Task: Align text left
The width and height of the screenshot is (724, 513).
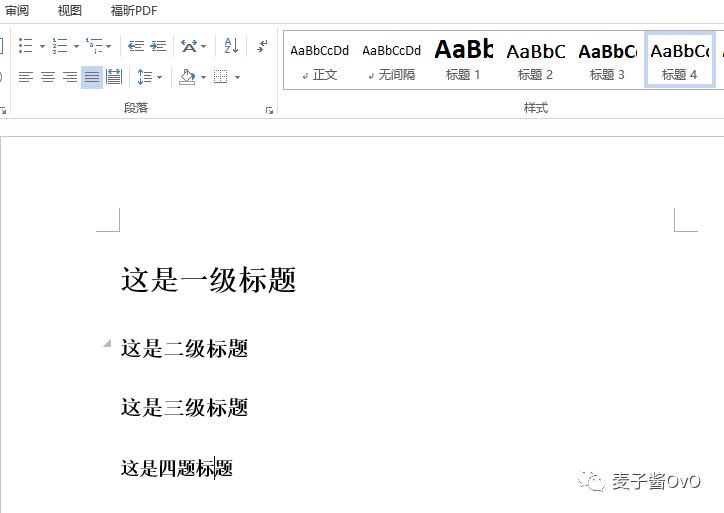Action: 26,77
